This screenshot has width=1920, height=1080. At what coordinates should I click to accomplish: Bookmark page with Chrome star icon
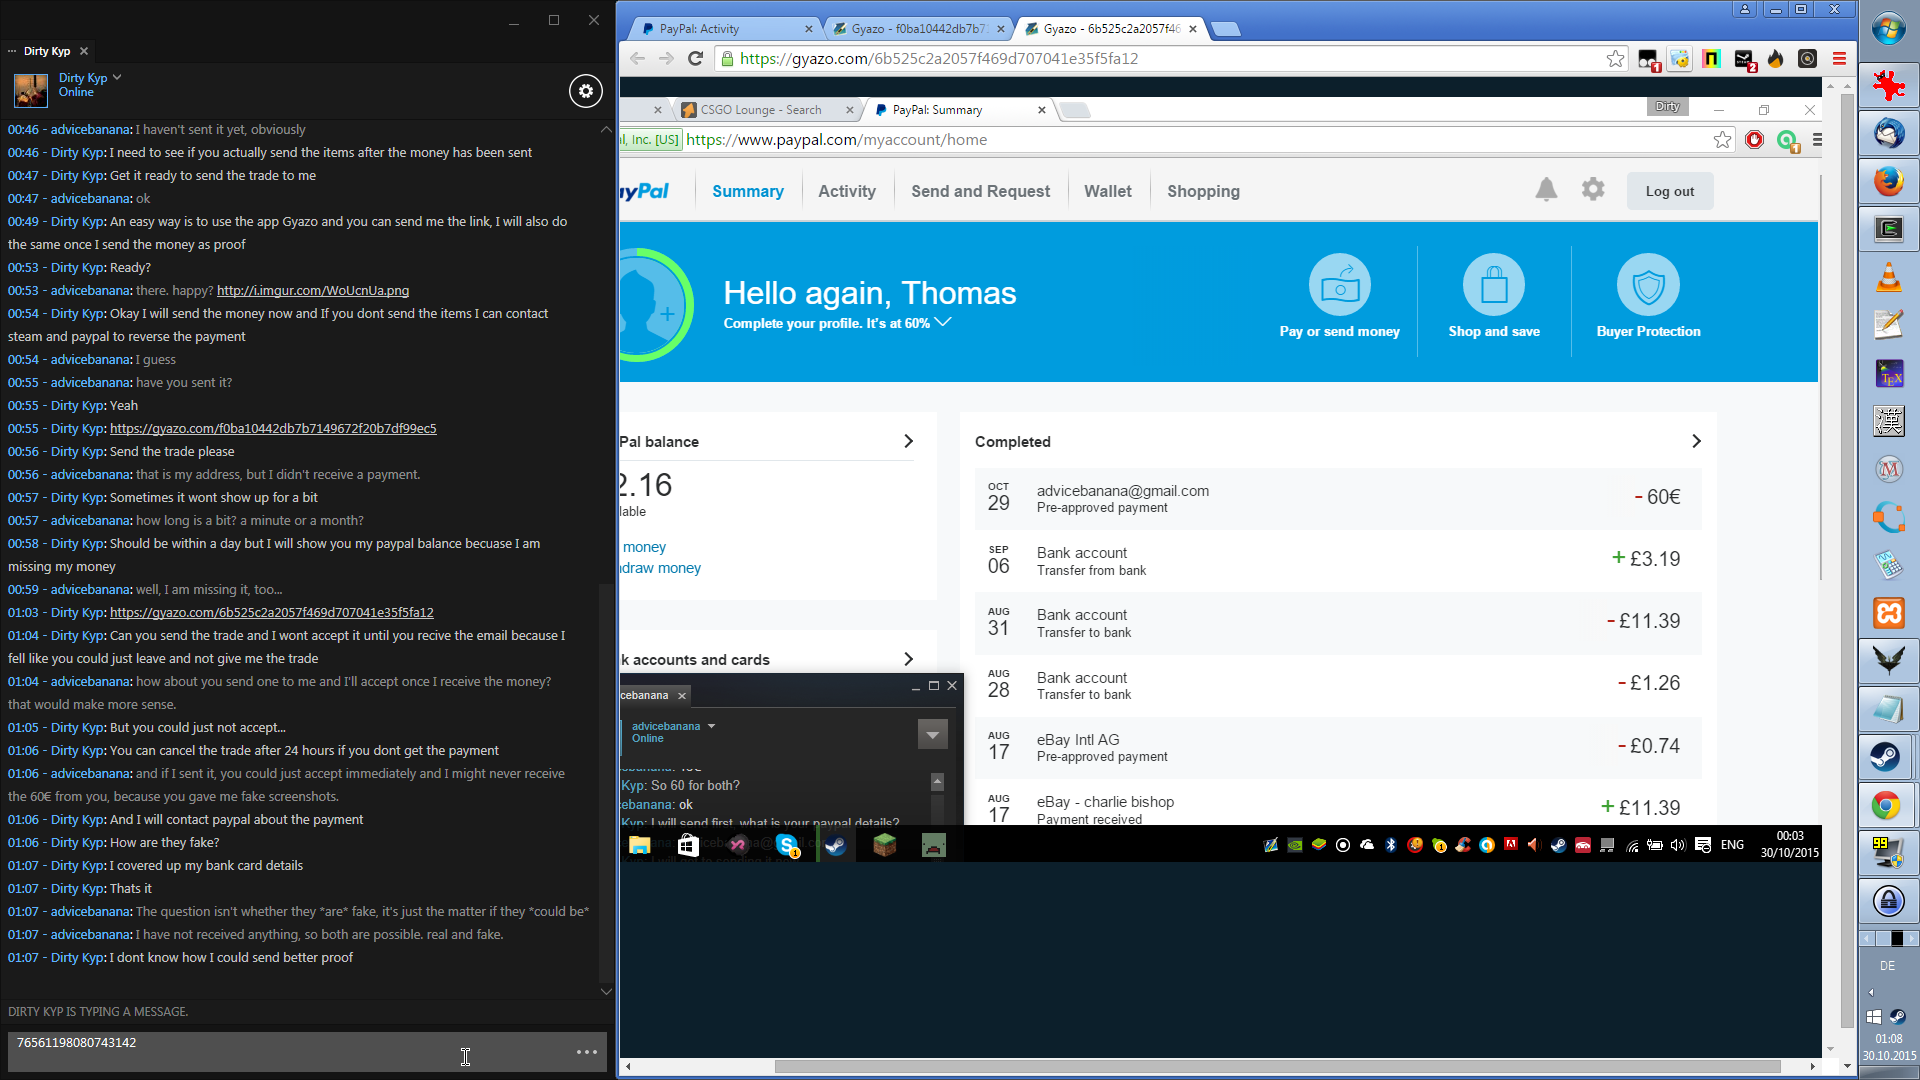(1615, 59)
